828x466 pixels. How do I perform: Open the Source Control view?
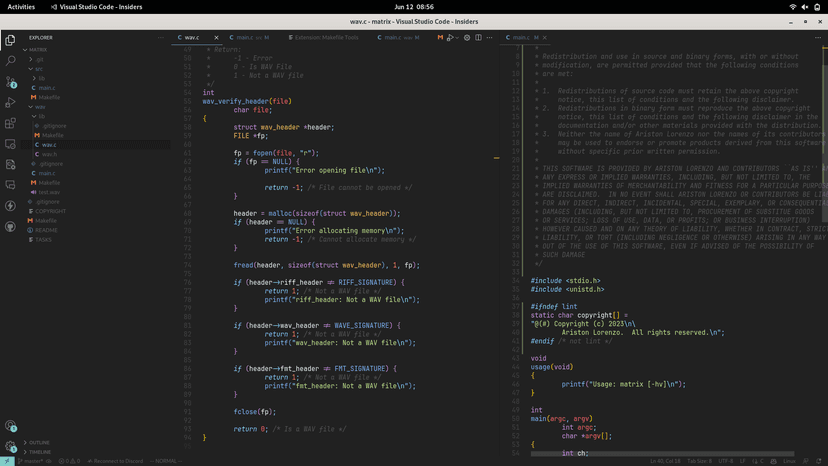[x=10, y=82]
